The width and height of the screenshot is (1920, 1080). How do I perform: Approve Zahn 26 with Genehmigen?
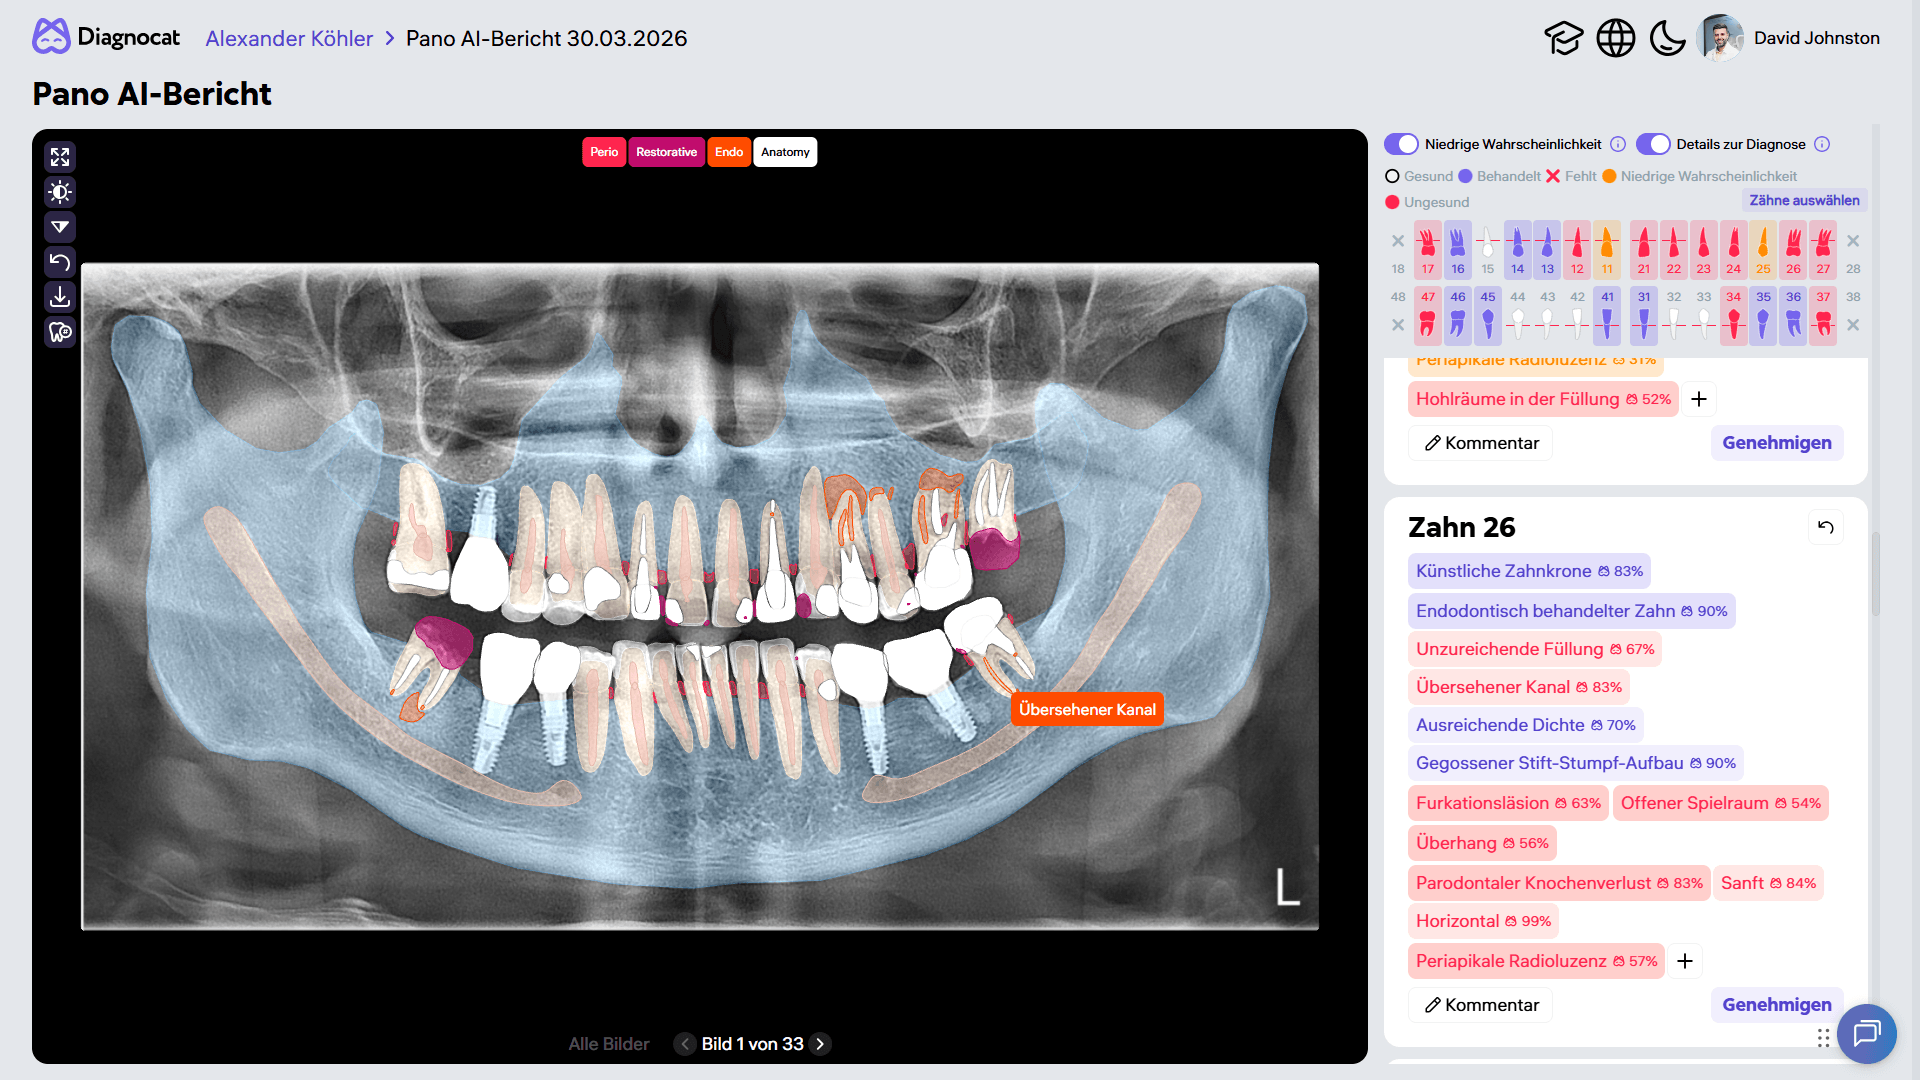(1777, 1005)
